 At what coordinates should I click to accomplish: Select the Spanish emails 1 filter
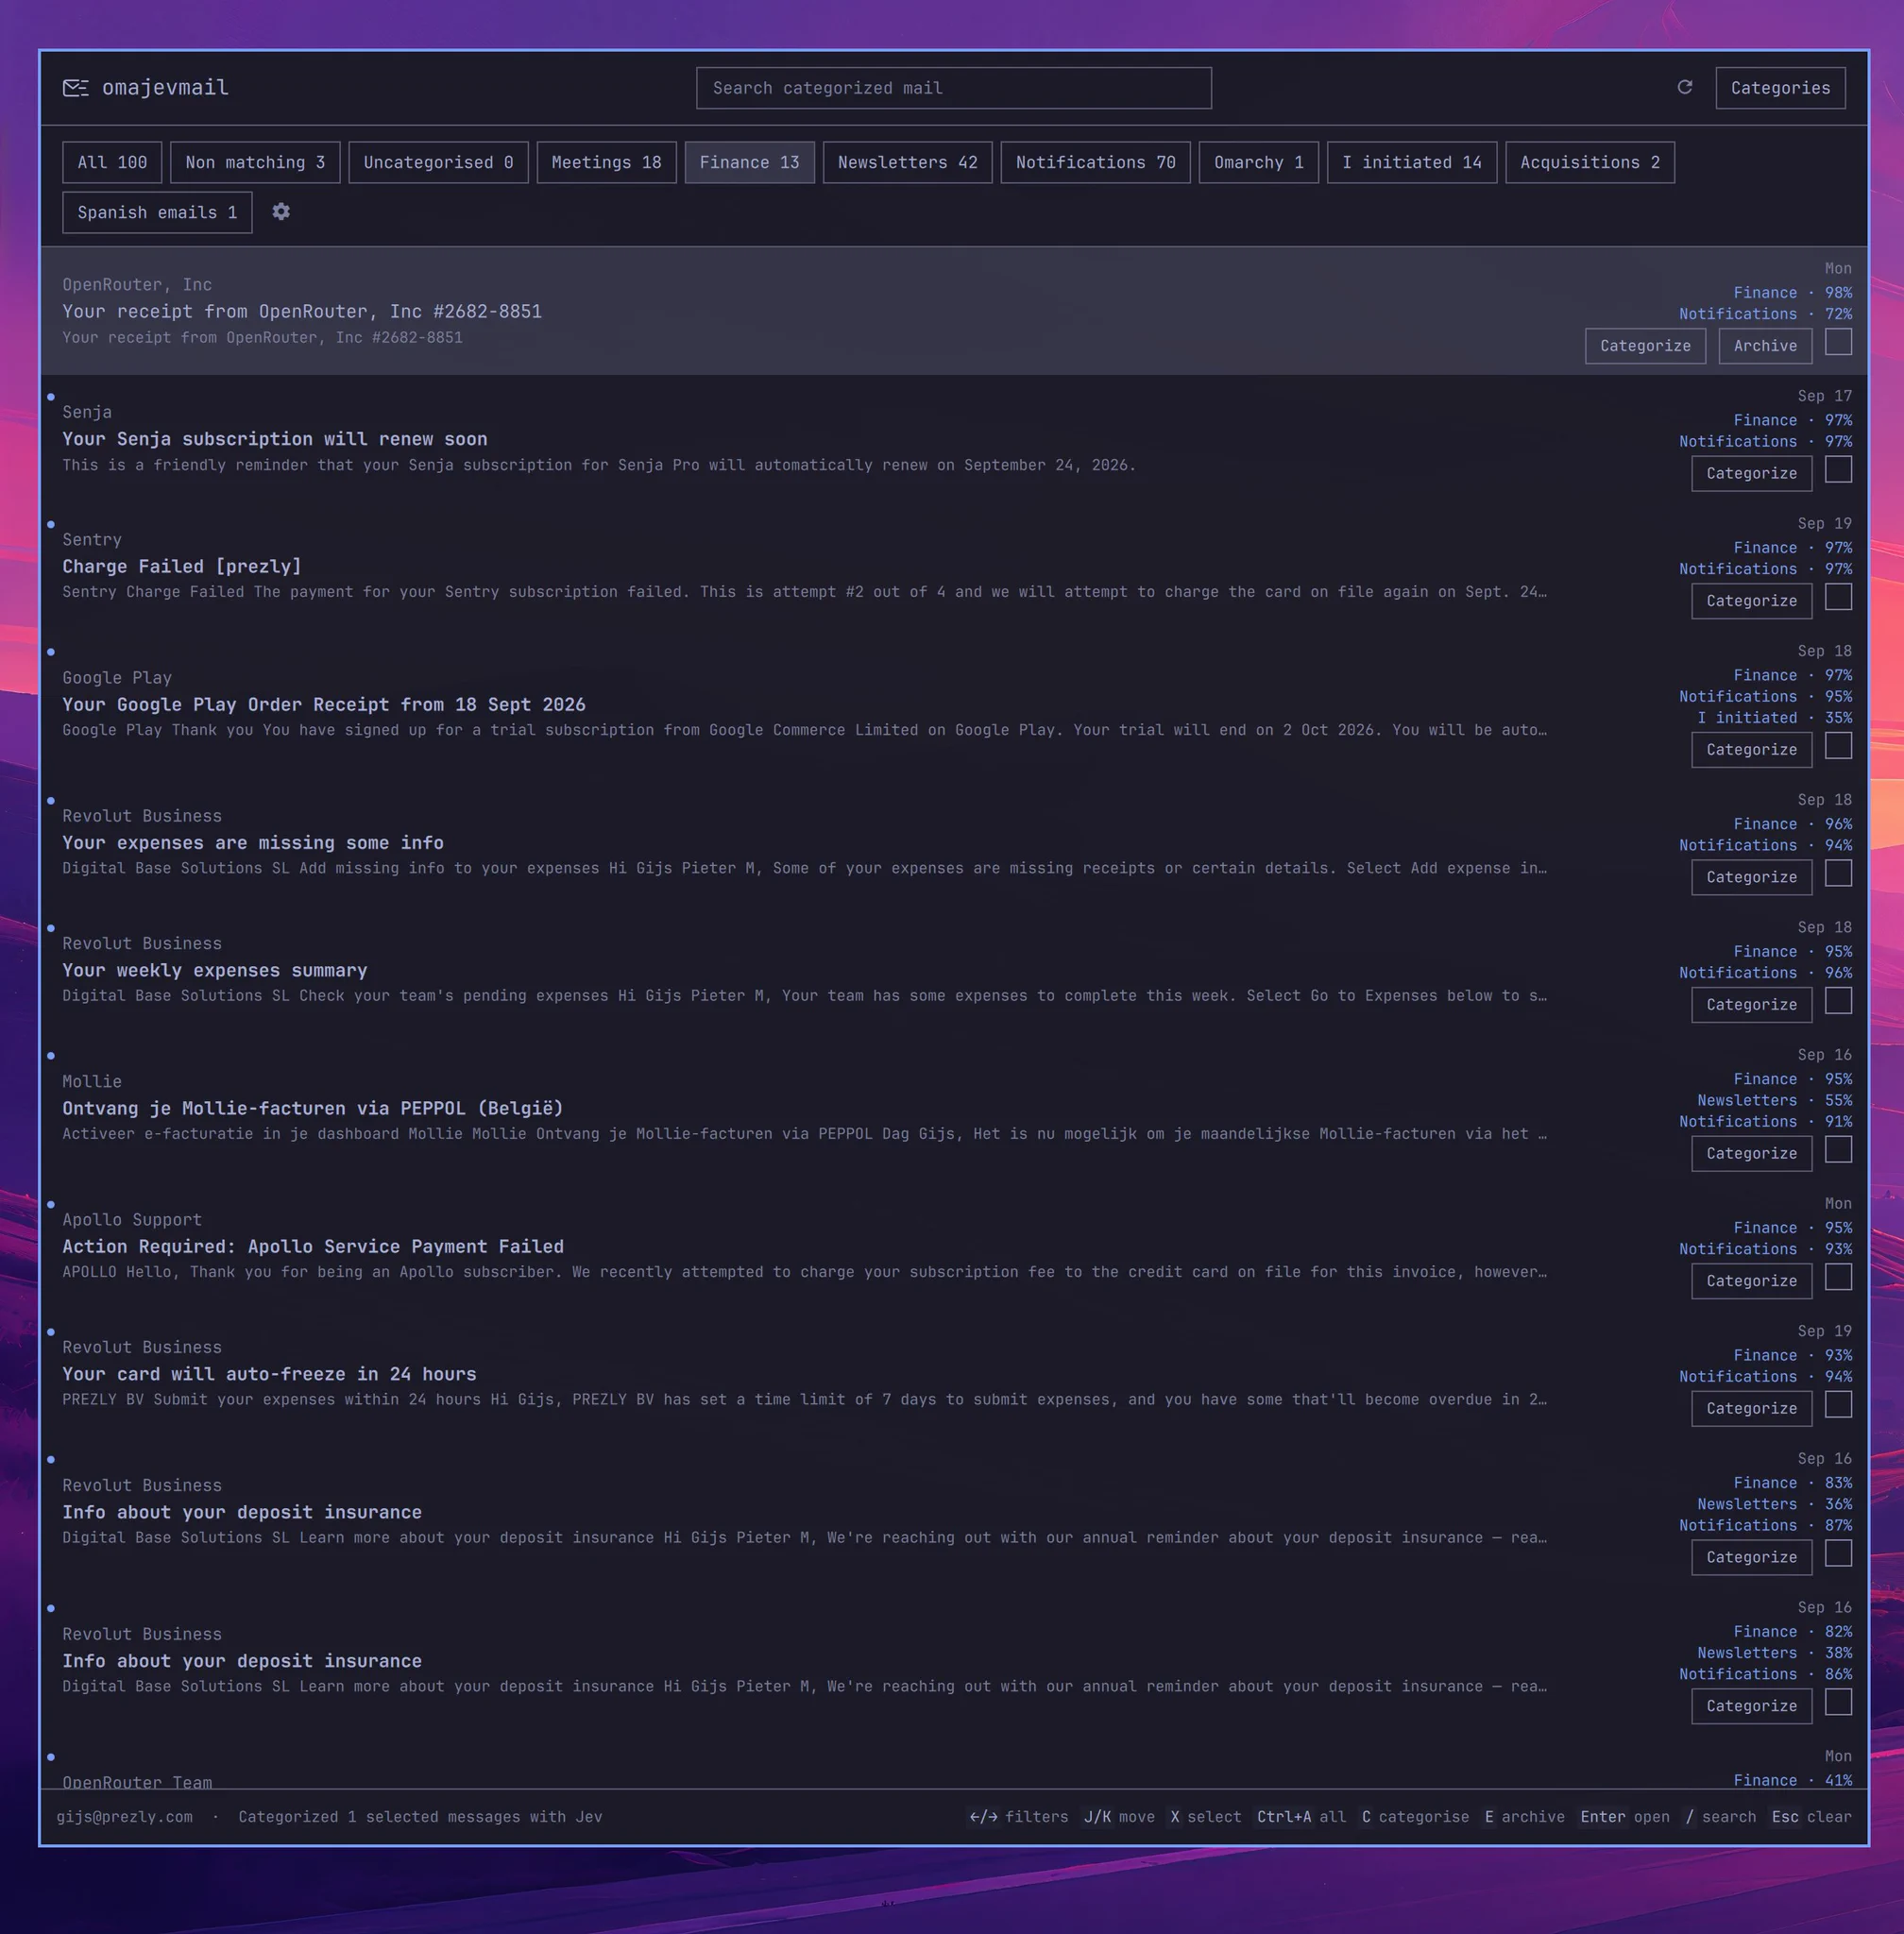click(x=157, y=212)
